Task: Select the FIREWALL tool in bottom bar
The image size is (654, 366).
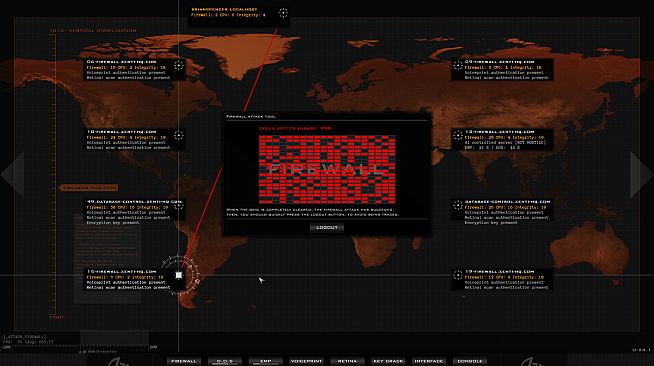Action: click(184, 361)
